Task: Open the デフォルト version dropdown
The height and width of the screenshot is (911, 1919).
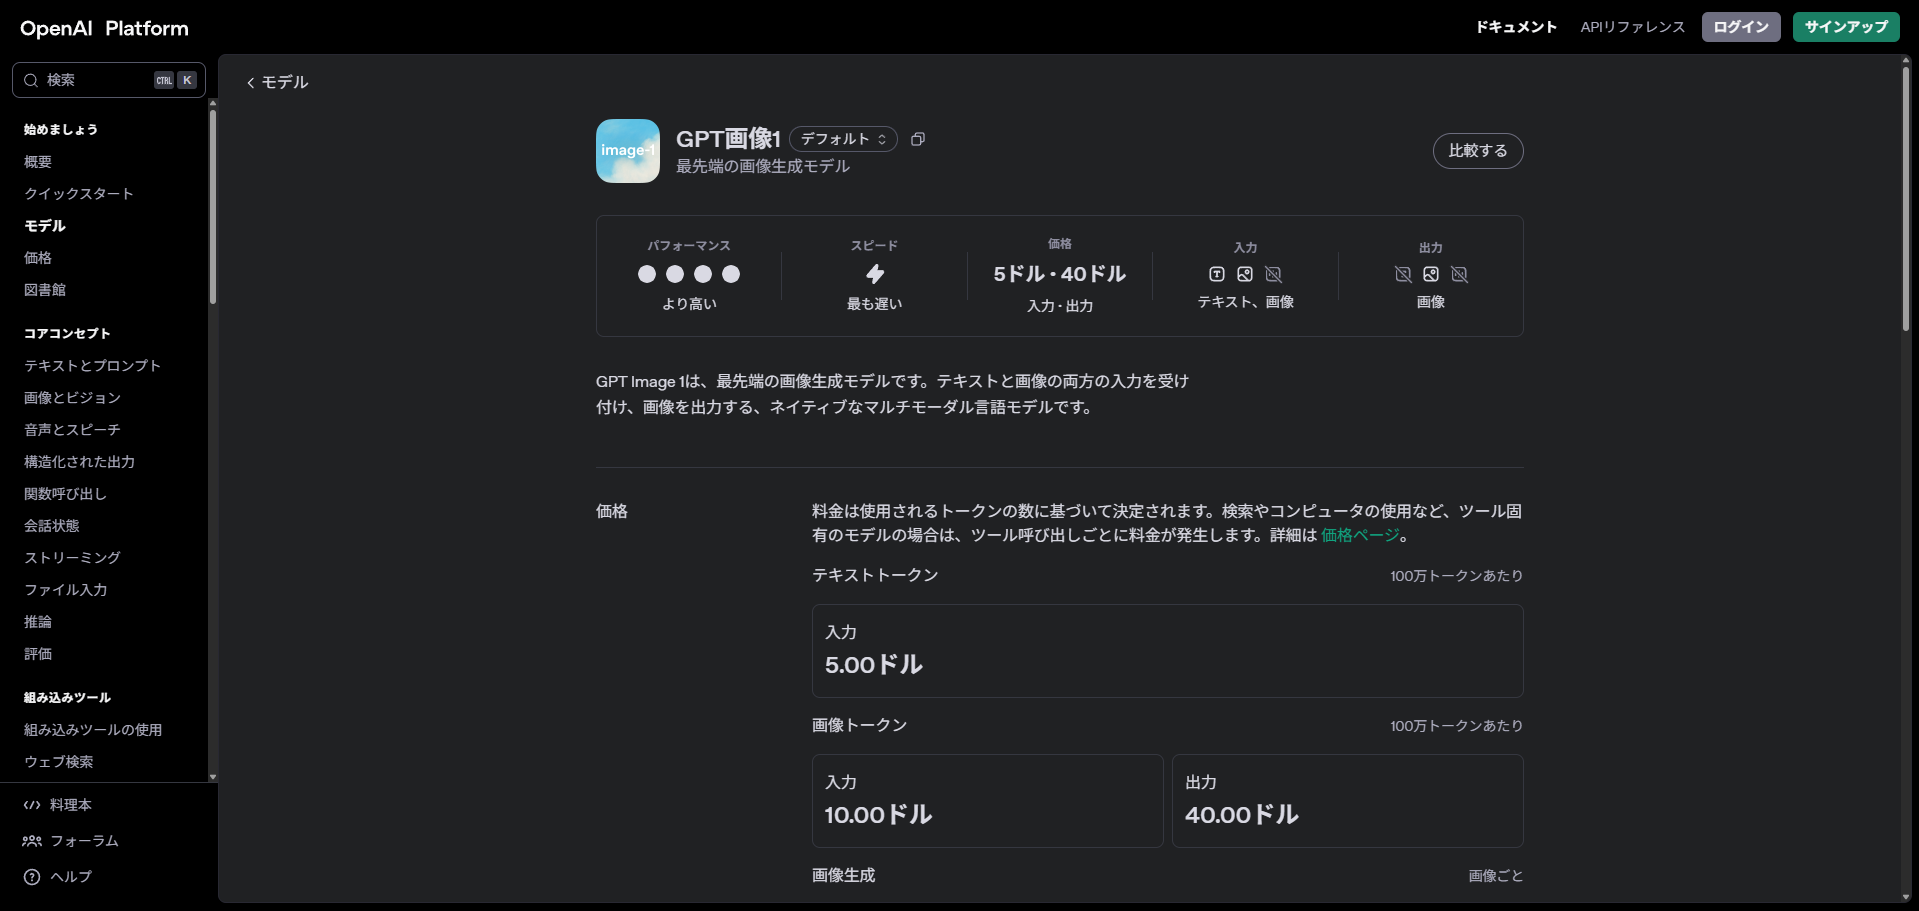Action: pyautogui.click(x=843, y=139)
